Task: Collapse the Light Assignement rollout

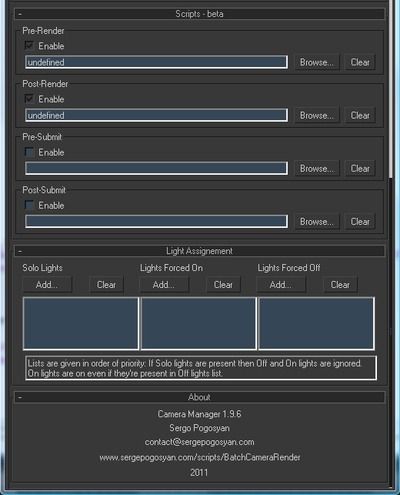Action: 200,251
